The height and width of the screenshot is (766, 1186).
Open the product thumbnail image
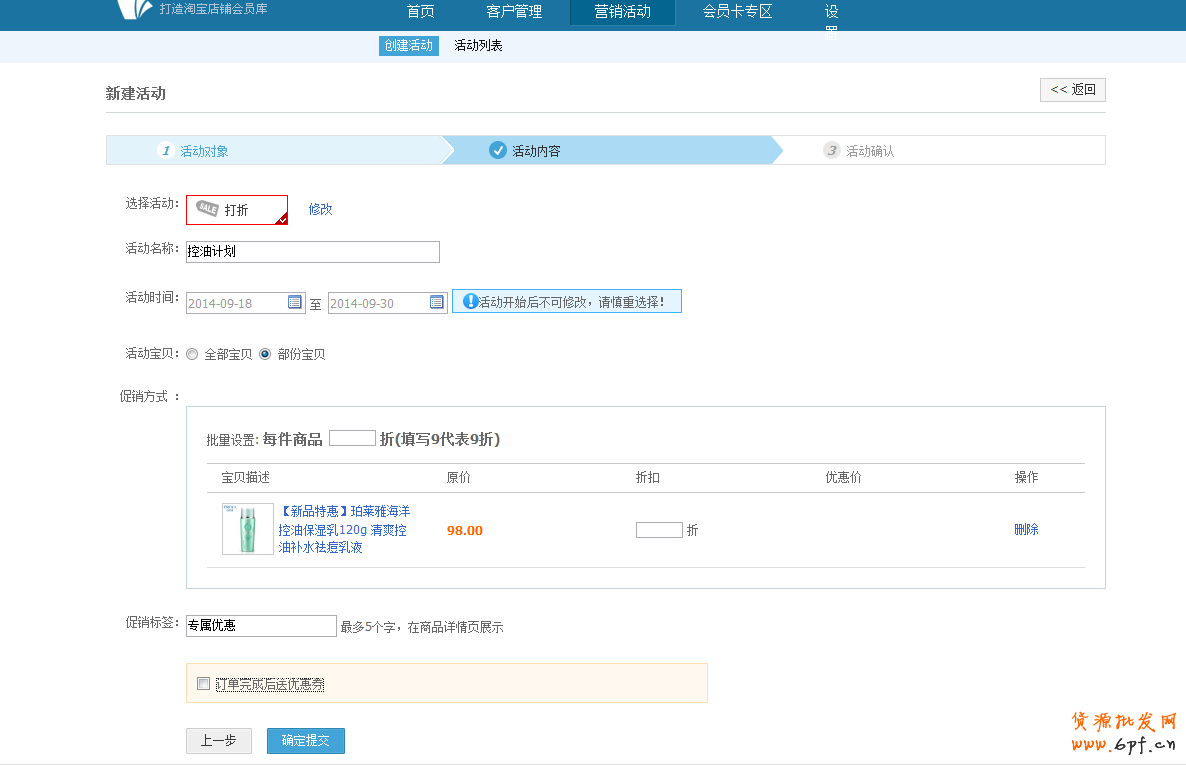click(248, 529)
